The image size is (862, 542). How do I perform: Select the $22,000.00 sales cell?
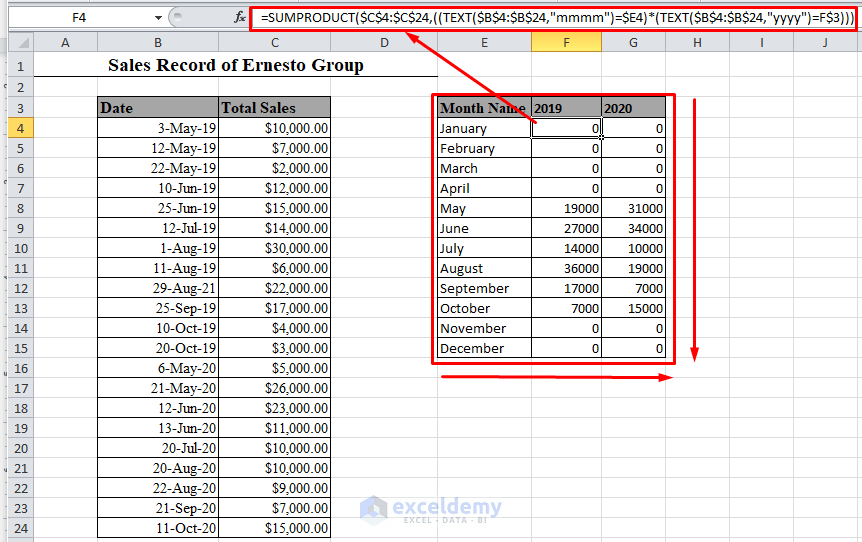(x=274, y=289)
